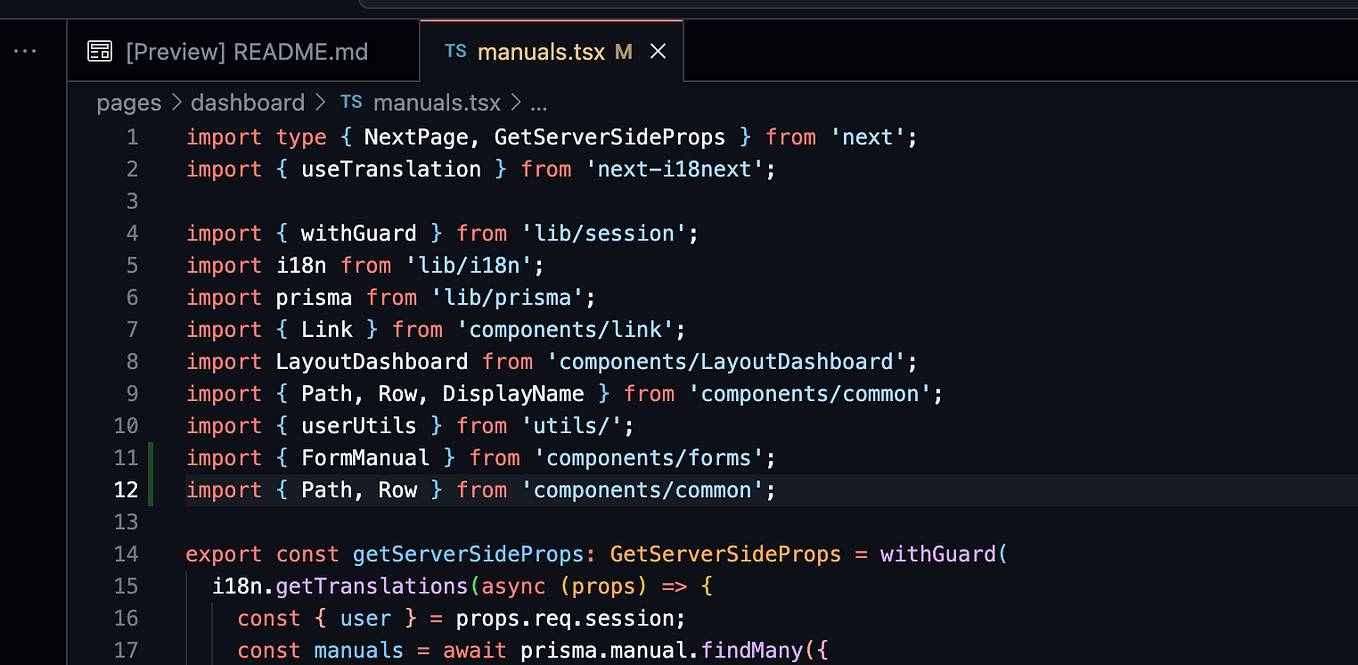Image resolution: width=1358 pixels, height=665 pixels.
Task: Click line number 1 in the gutter
Action: coord(132,137)
